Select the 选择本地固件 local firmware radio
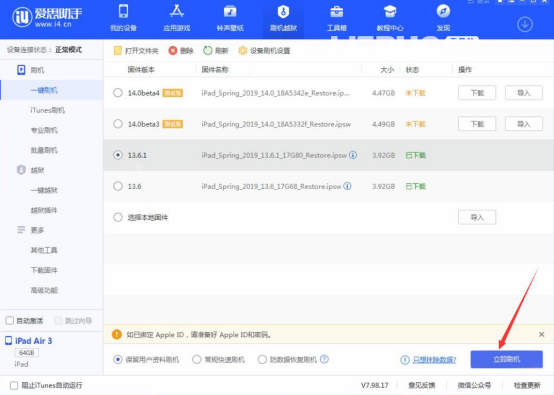The height and width of the screenshot is (395, 554). [x=118, y=217]
